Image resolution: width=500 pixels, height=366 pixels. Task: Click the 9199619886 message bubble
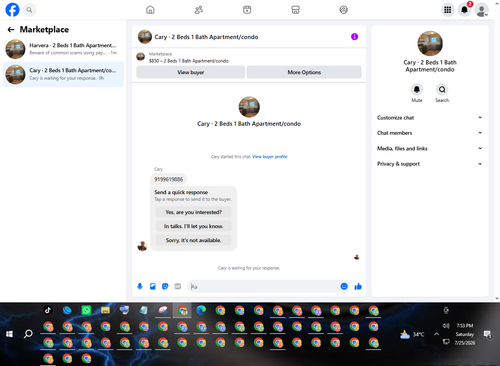tap(169, 179)
